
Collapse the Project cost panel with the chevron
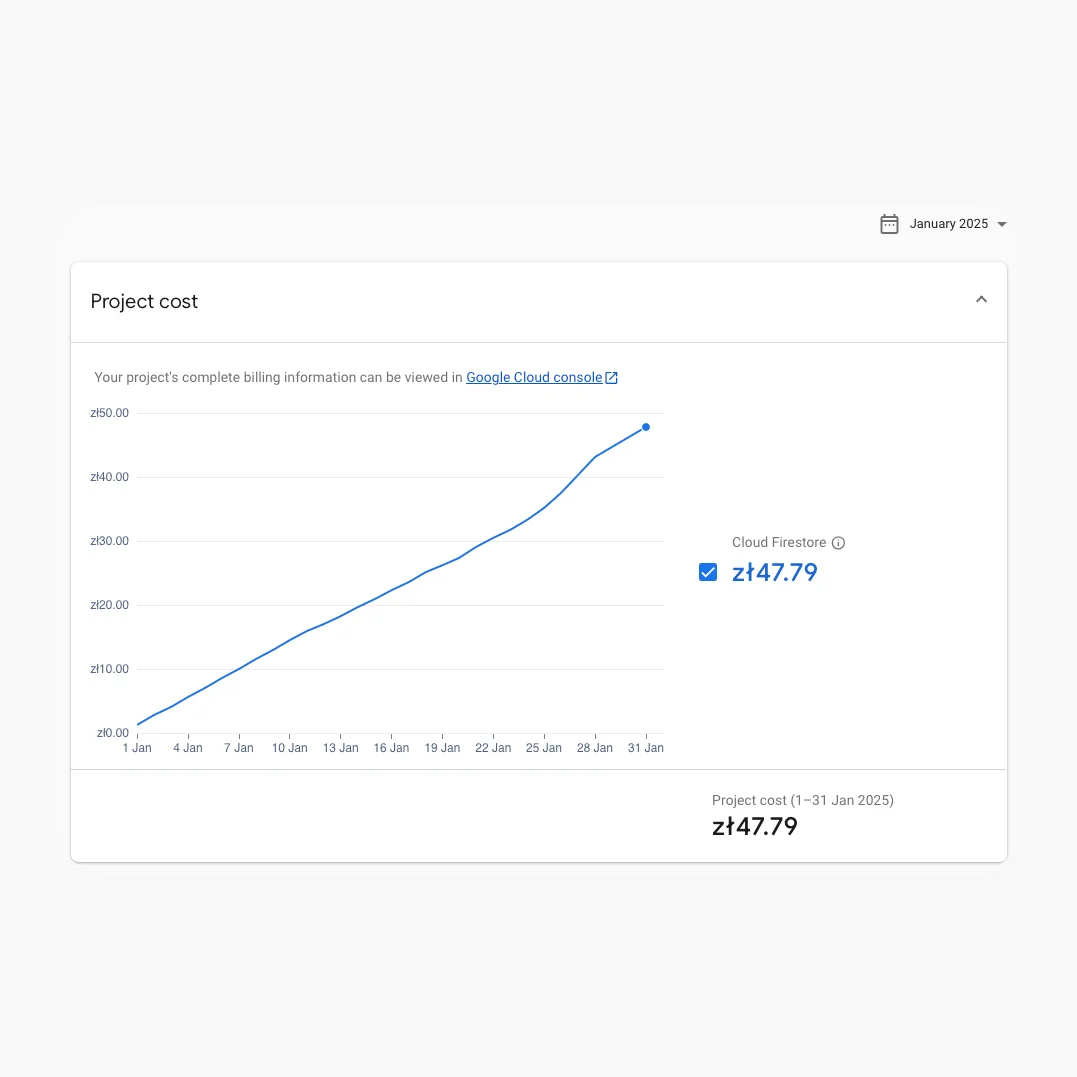(x=981, y=300)
